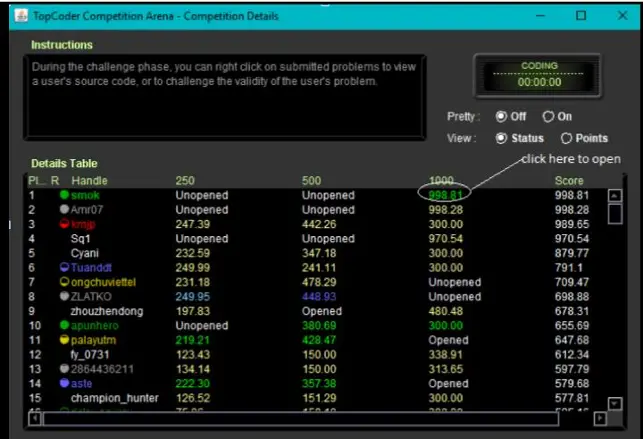Click fy_0731's 1000 score 338.91
643x439 pixels.
(x=445, y=355)
